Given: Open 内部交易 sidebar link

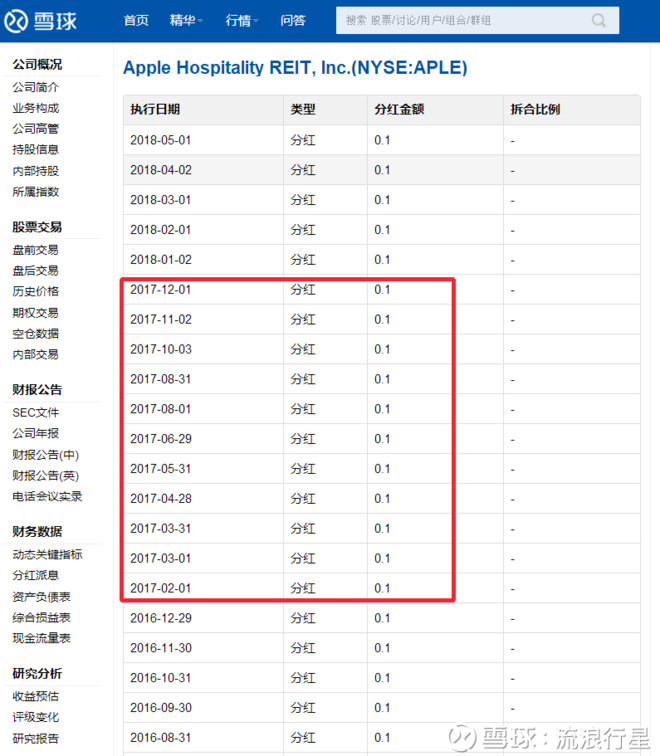Looking at the screenshot, I should [x=36, y=354].
